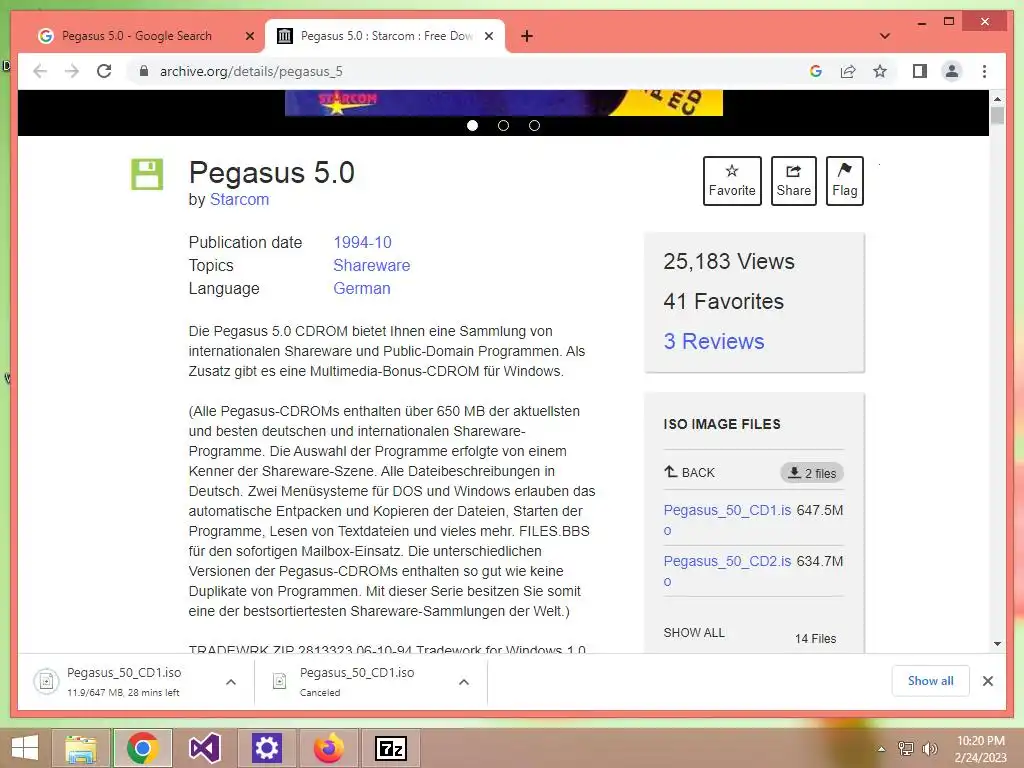Click Chrome icon in taskbar

[x=142, y=748]
